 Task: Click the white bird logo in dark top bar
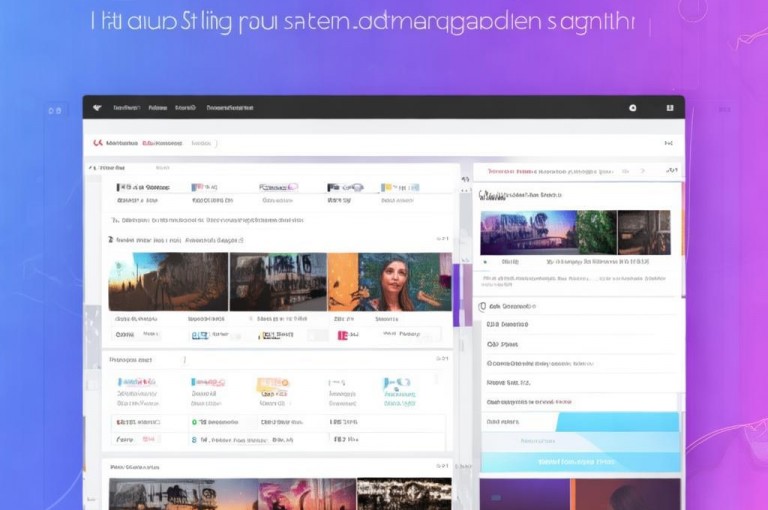[x=97, y=108]
